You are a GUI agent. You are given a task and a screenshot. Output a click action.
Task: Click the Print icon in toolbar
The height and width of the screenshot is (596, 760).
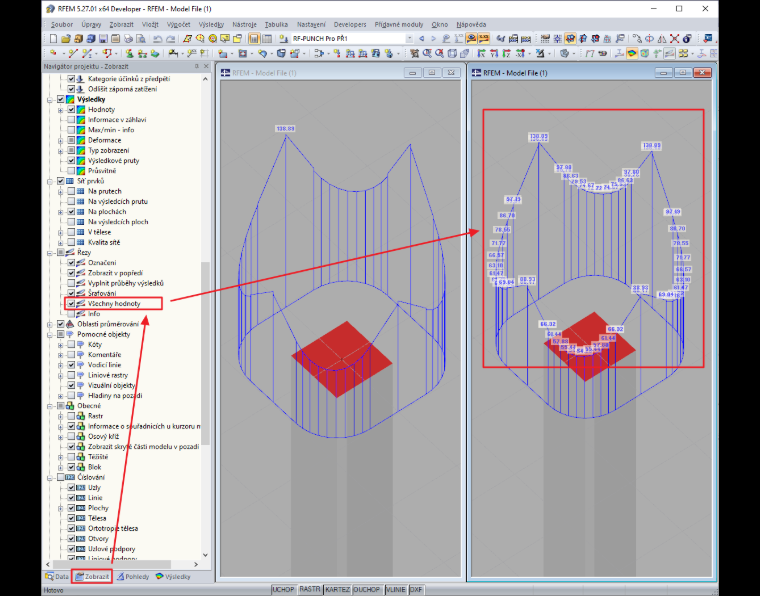(128, 39)
